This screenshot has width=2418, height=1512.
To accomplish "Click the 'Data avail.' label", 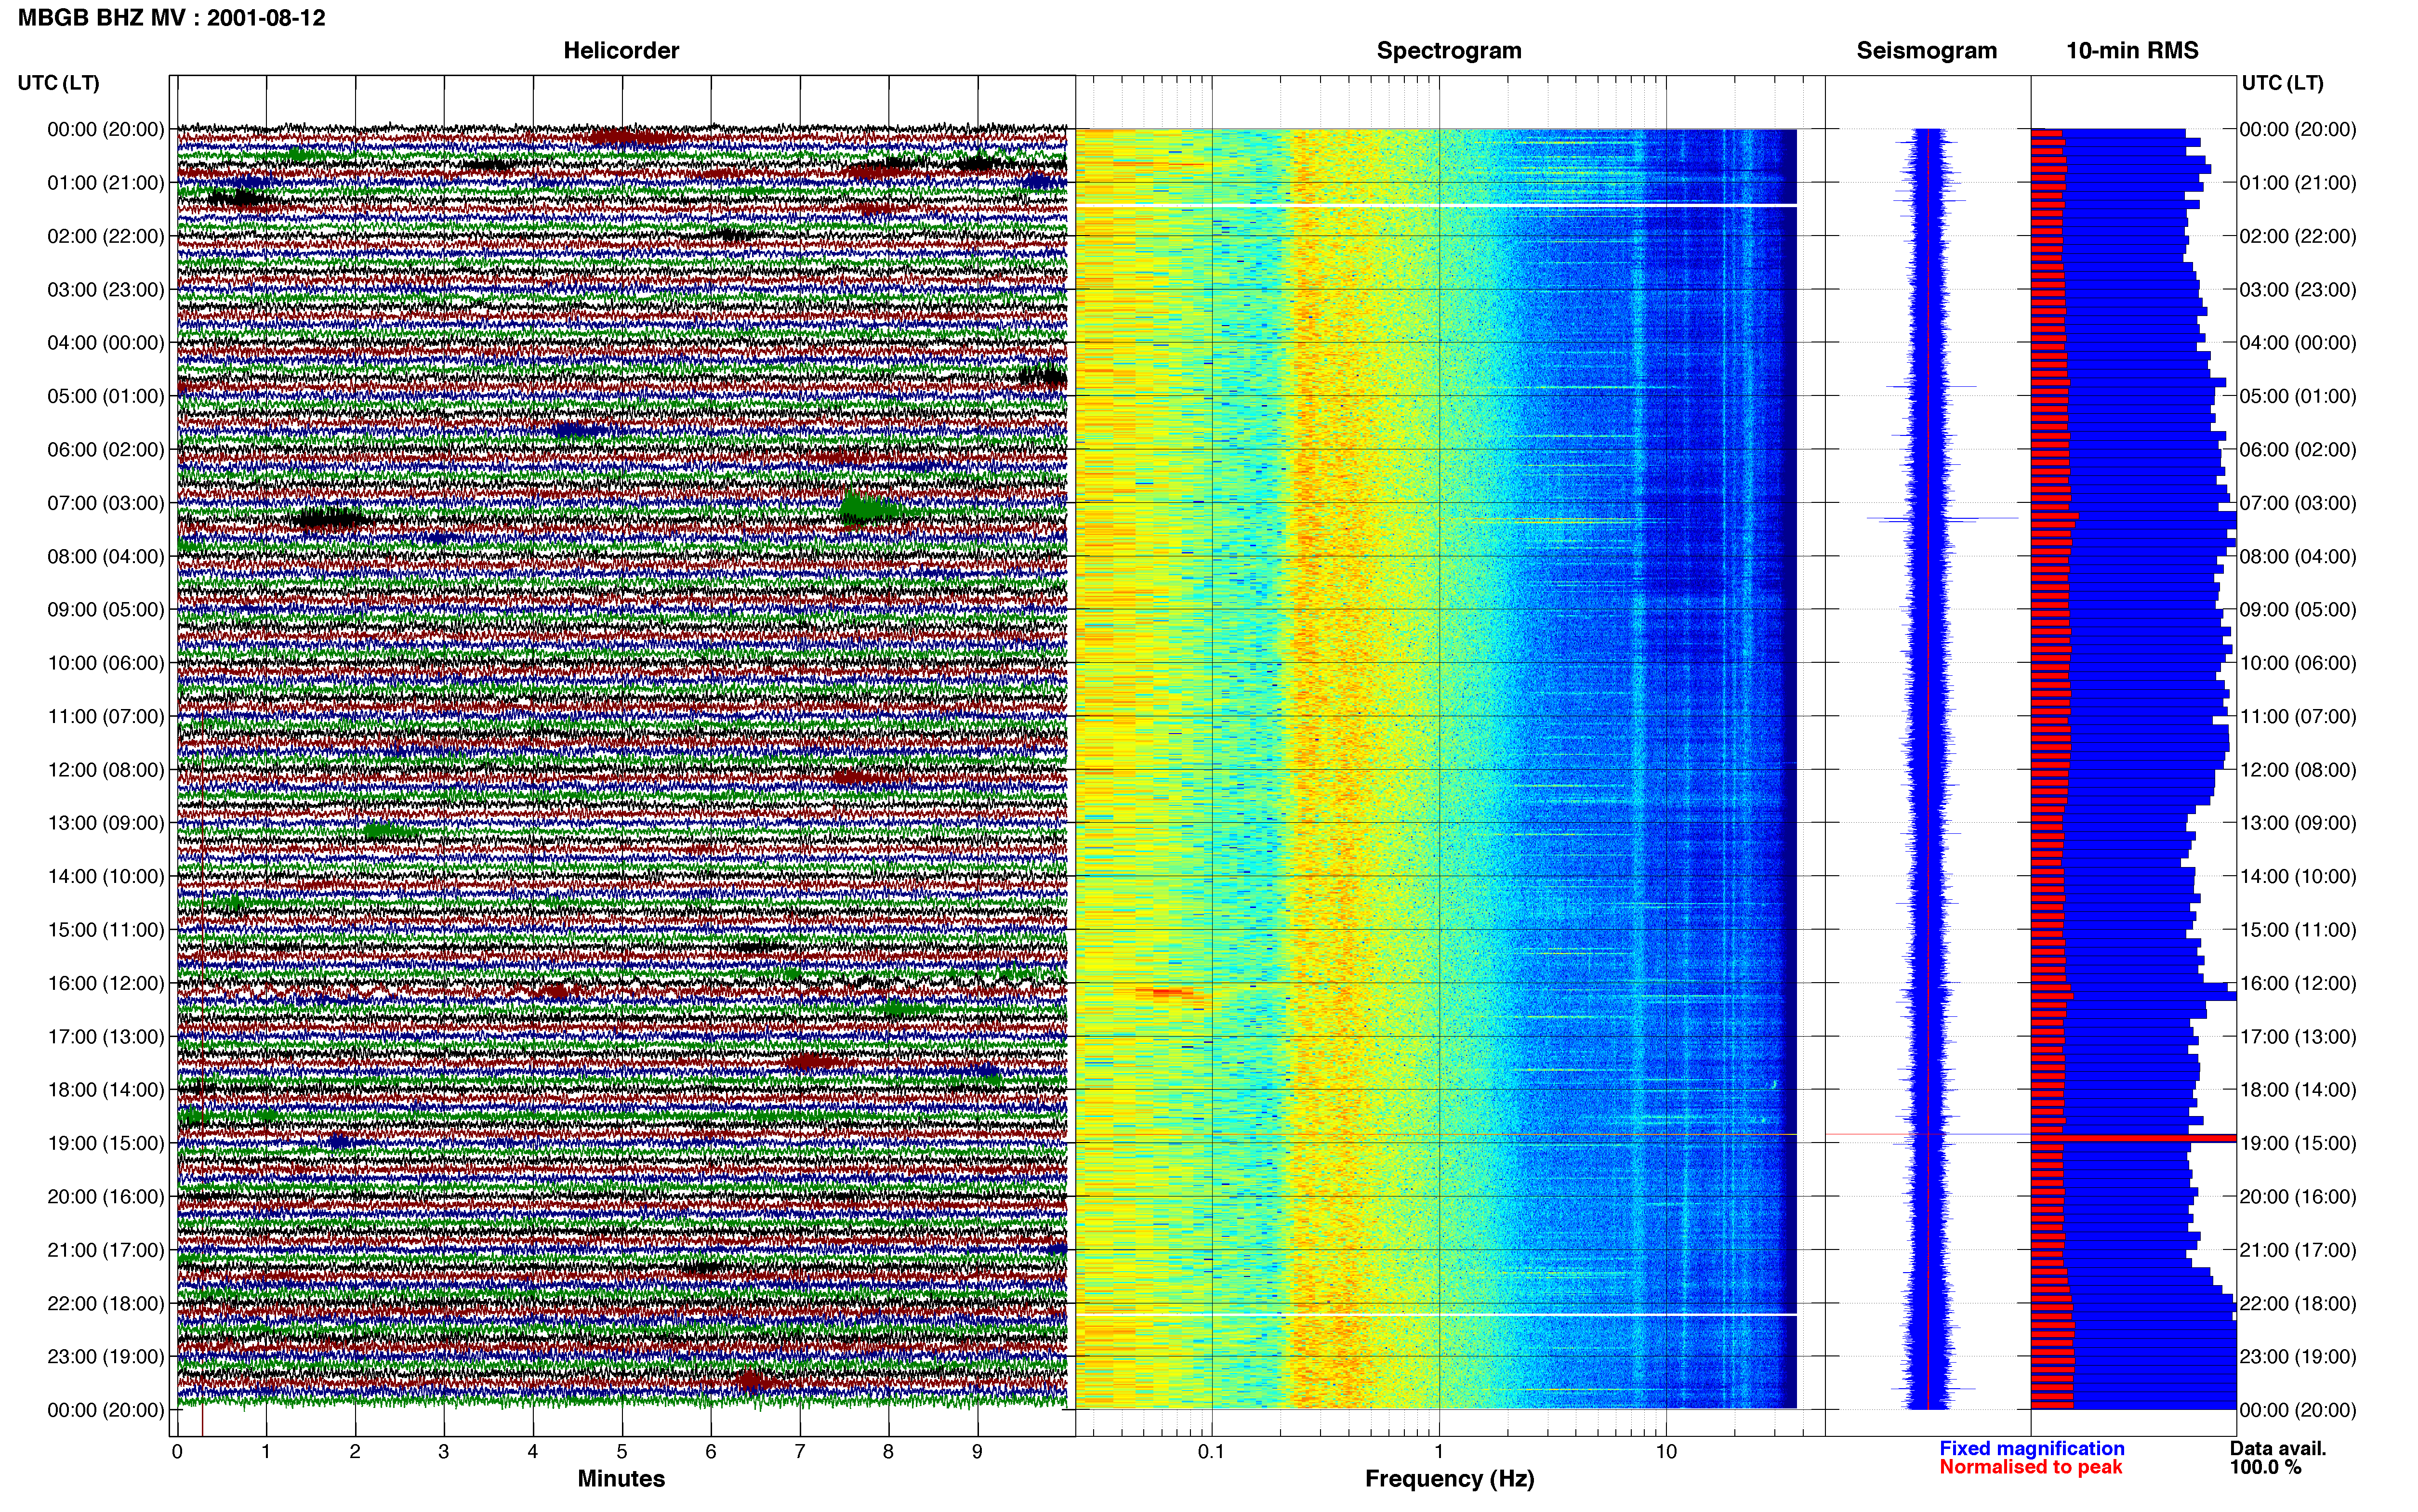I will tap(2278, 1448).
